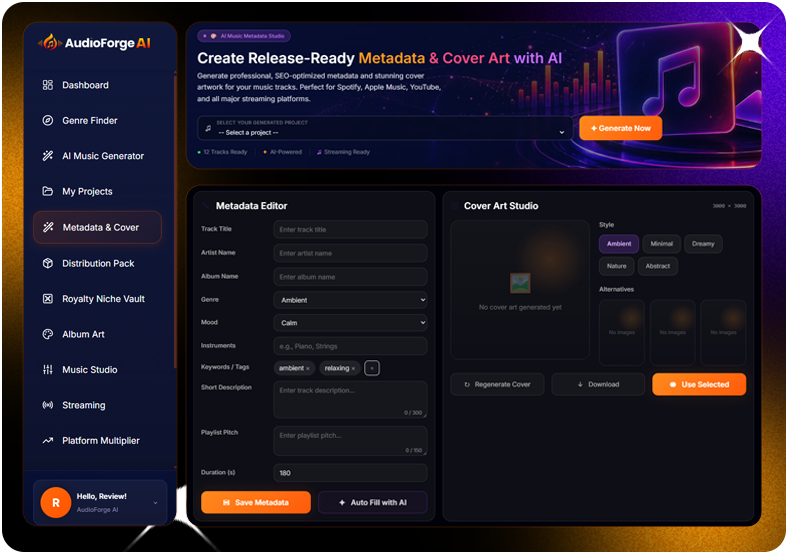
Task: Select the first alternative cover thumbnail
Action: click(622, 332)
